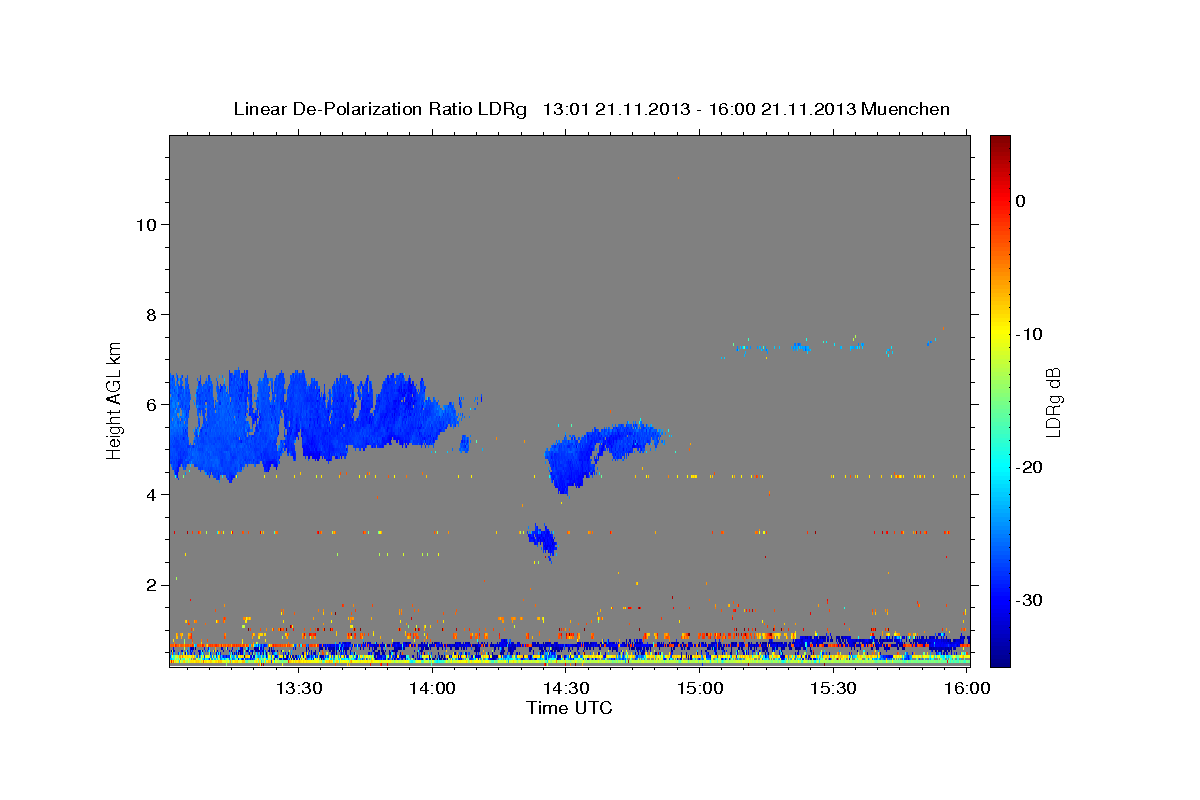Click the "Muenchen" location label in title
The height and width of the screenshot is (800, 1200).
904,109
